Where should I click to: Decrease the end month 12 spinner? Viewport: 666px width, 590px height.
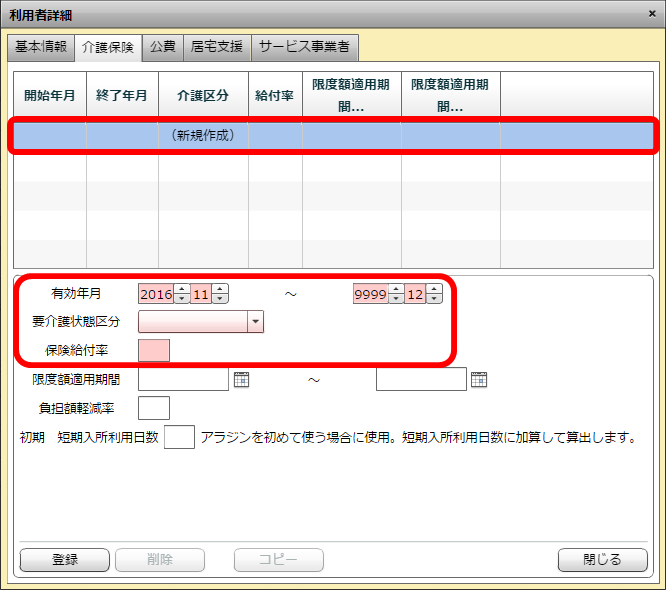434,299
